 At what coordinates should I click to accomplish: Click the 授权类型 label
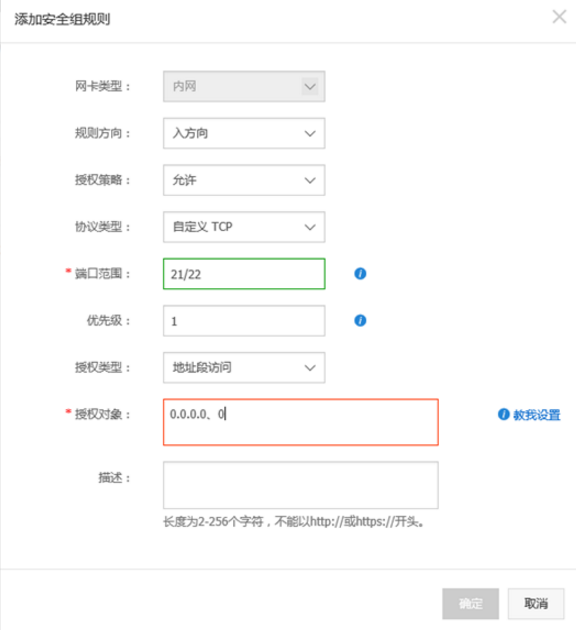pos(102,367)
